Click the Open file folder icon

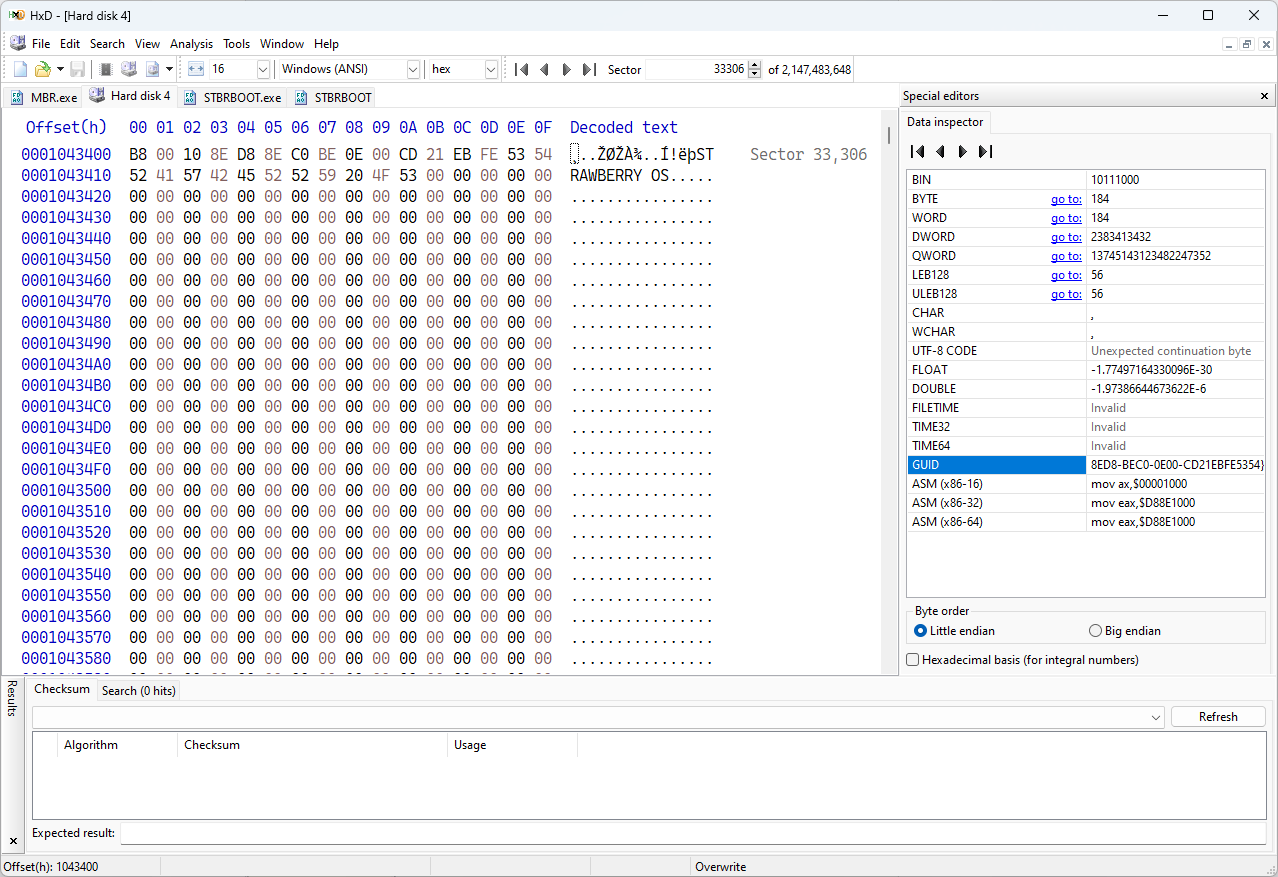tap(43, 69)
